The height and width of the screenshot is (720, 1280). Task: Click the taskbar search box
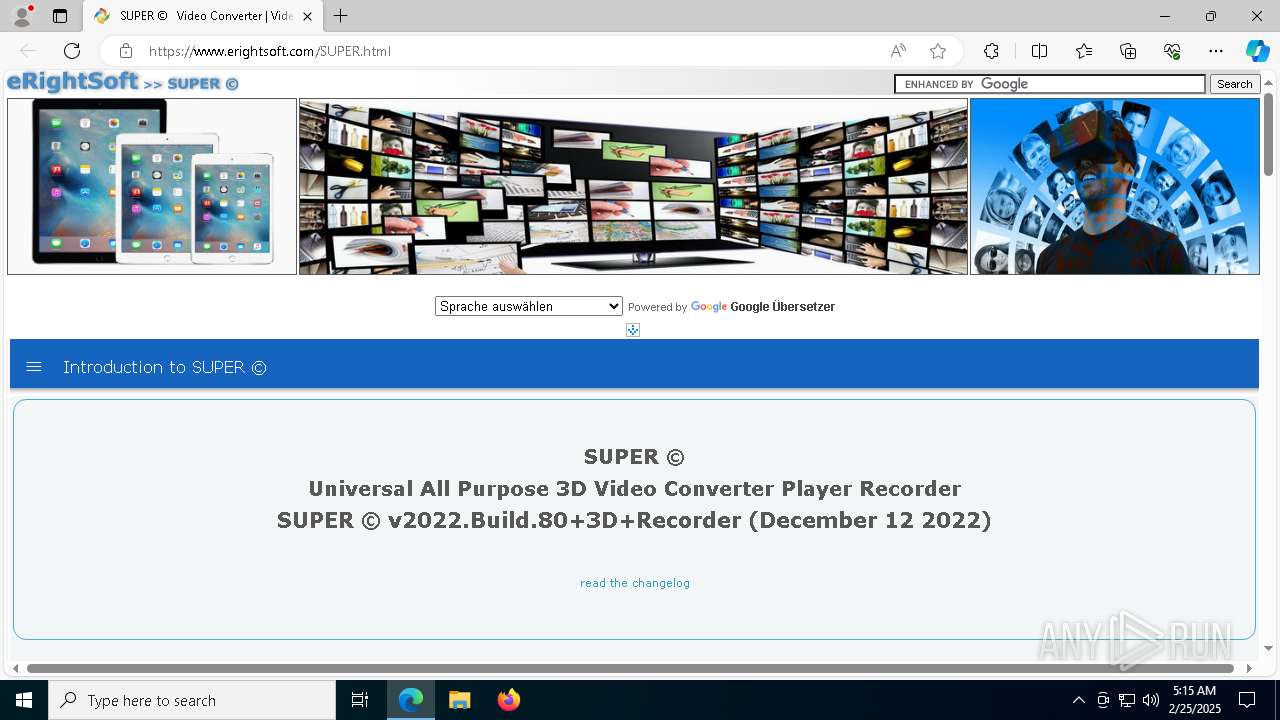point(192,700)
